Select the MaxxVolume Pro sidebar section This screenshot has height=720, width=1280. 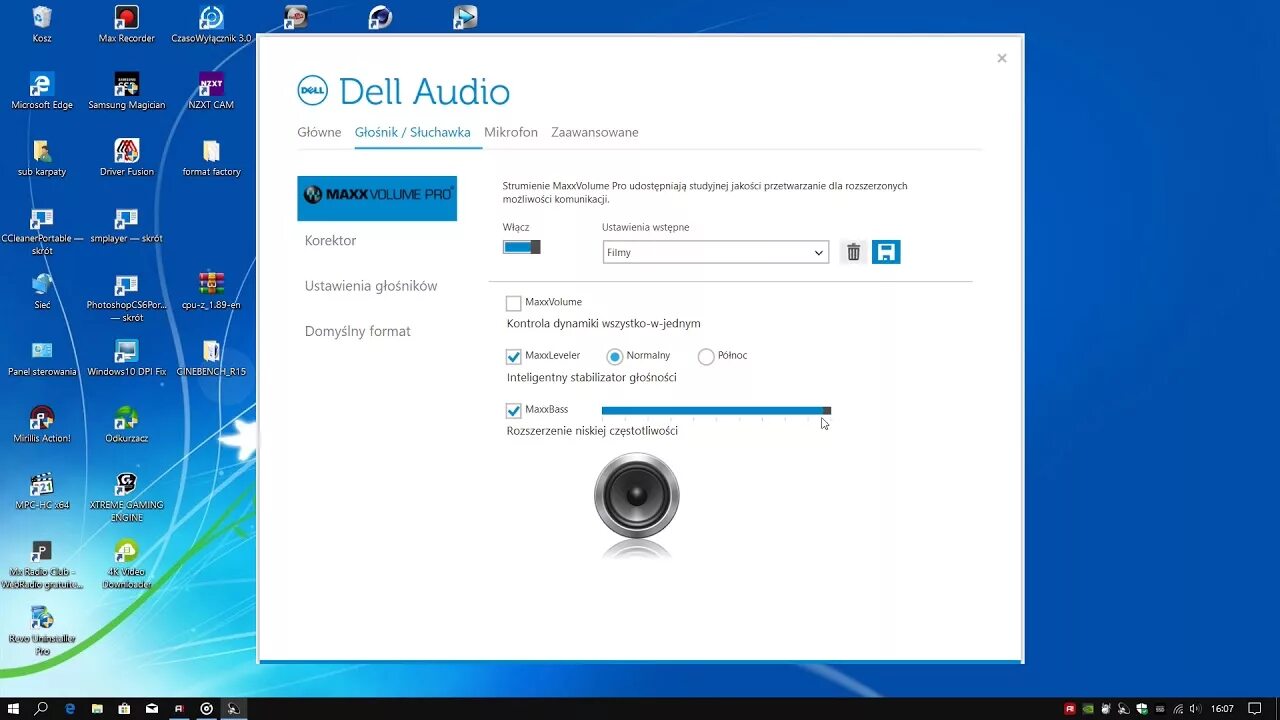(377, 198)
